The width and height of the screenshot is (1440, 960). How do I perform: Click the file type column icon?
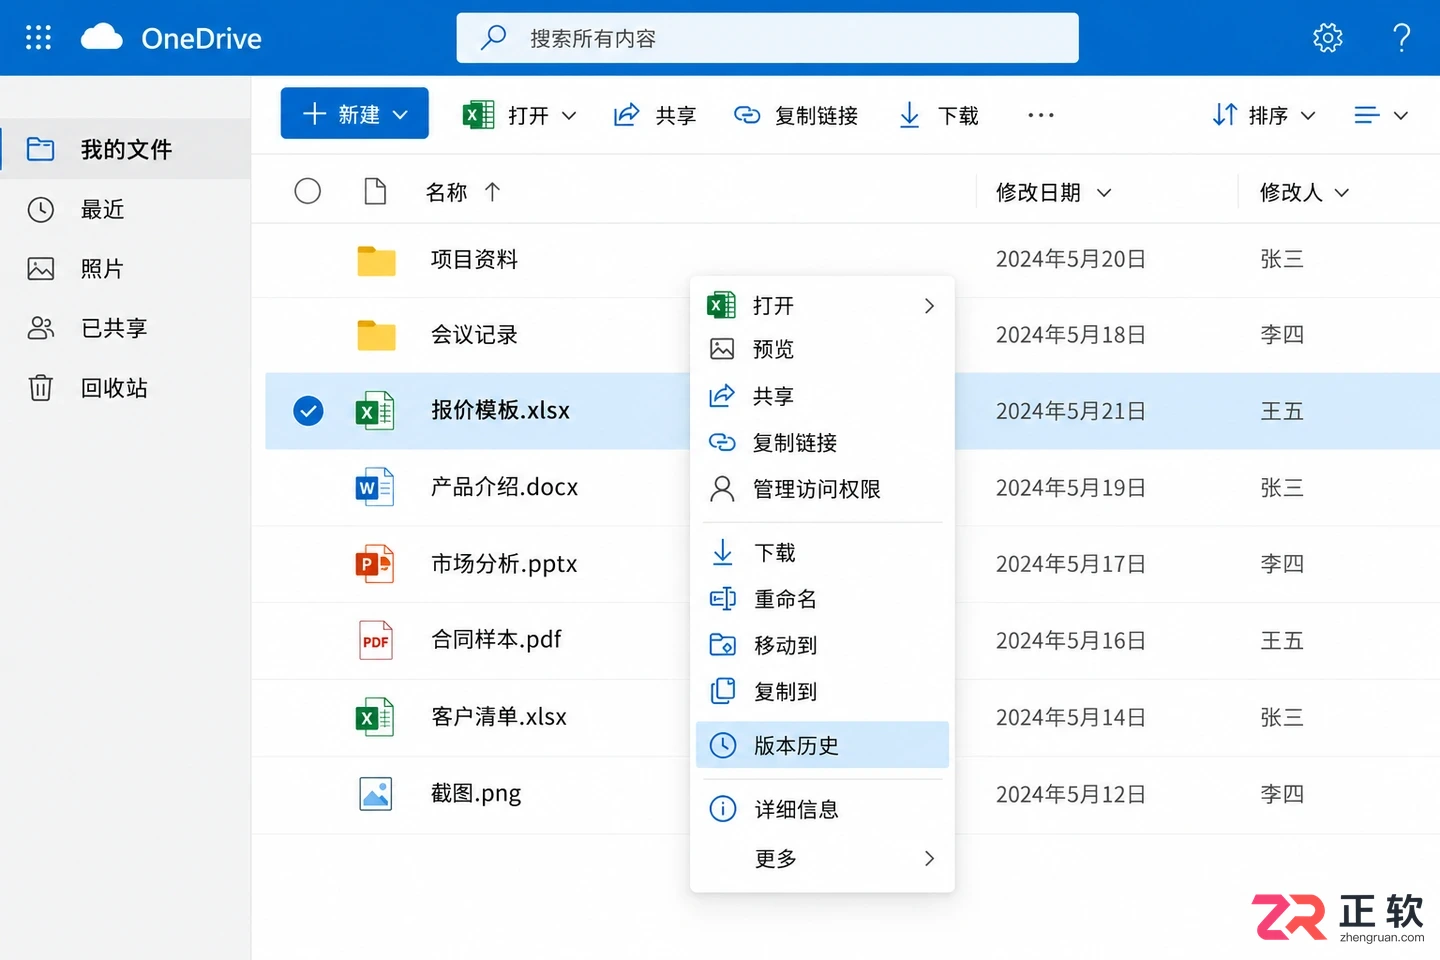(x=375, y=191)
